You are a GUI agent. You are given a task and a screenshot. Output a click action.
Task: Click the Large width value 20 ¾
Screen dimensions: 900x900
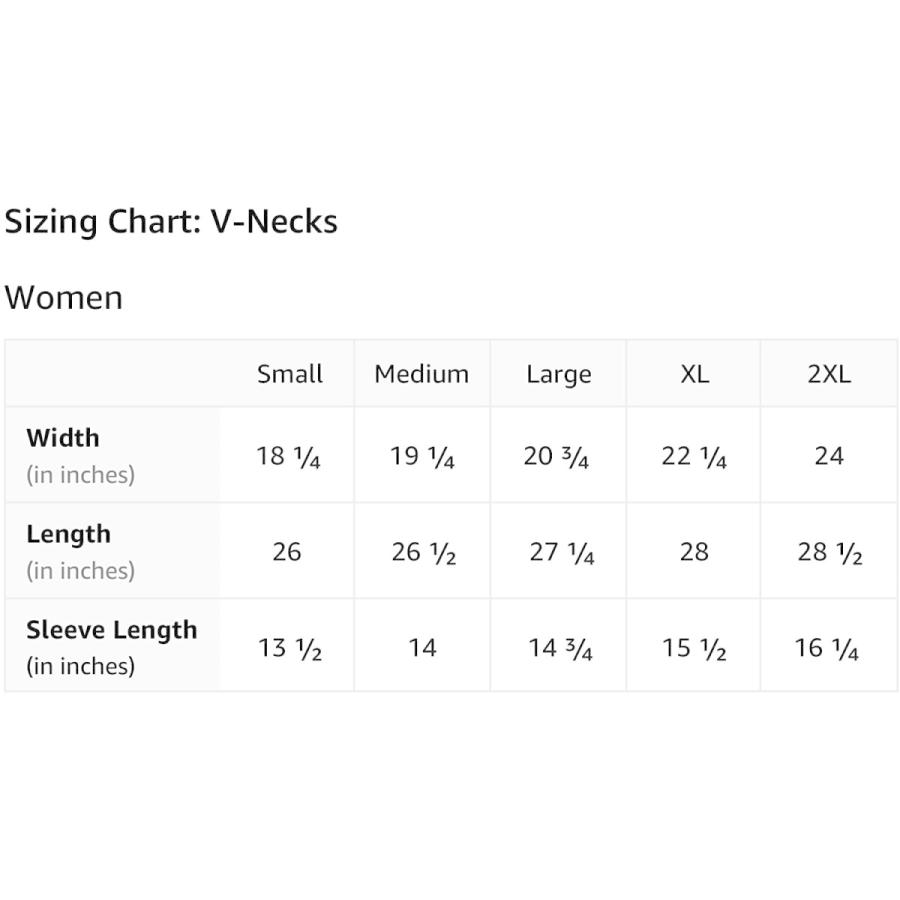[556, 457]
